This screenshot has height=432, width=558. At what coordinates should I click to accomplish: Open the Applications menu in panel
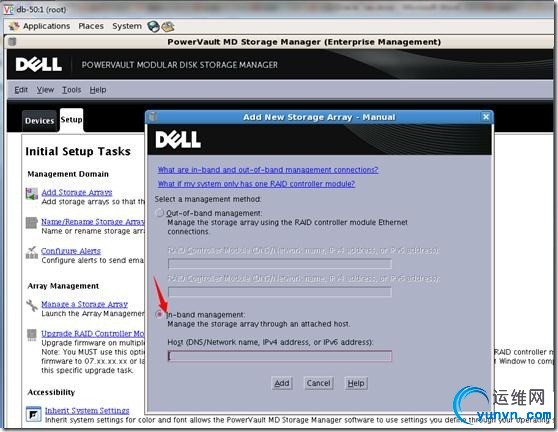pos(47,26)
